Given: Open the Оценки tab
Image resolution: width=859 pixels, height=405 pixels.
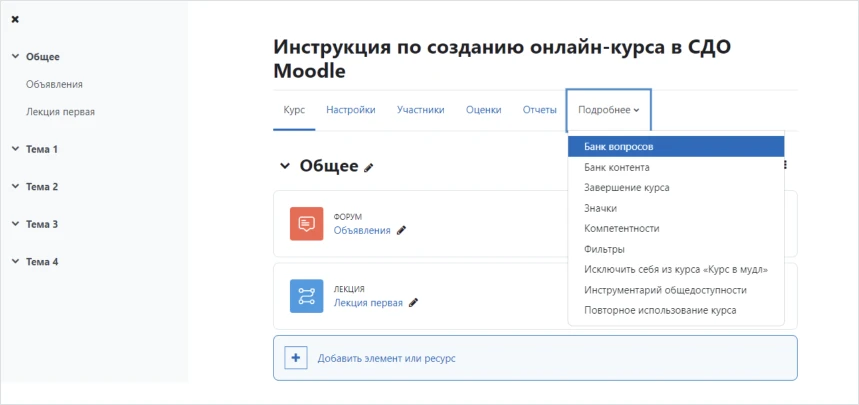Looking at the screenshot, I should [x=484, y=110].
